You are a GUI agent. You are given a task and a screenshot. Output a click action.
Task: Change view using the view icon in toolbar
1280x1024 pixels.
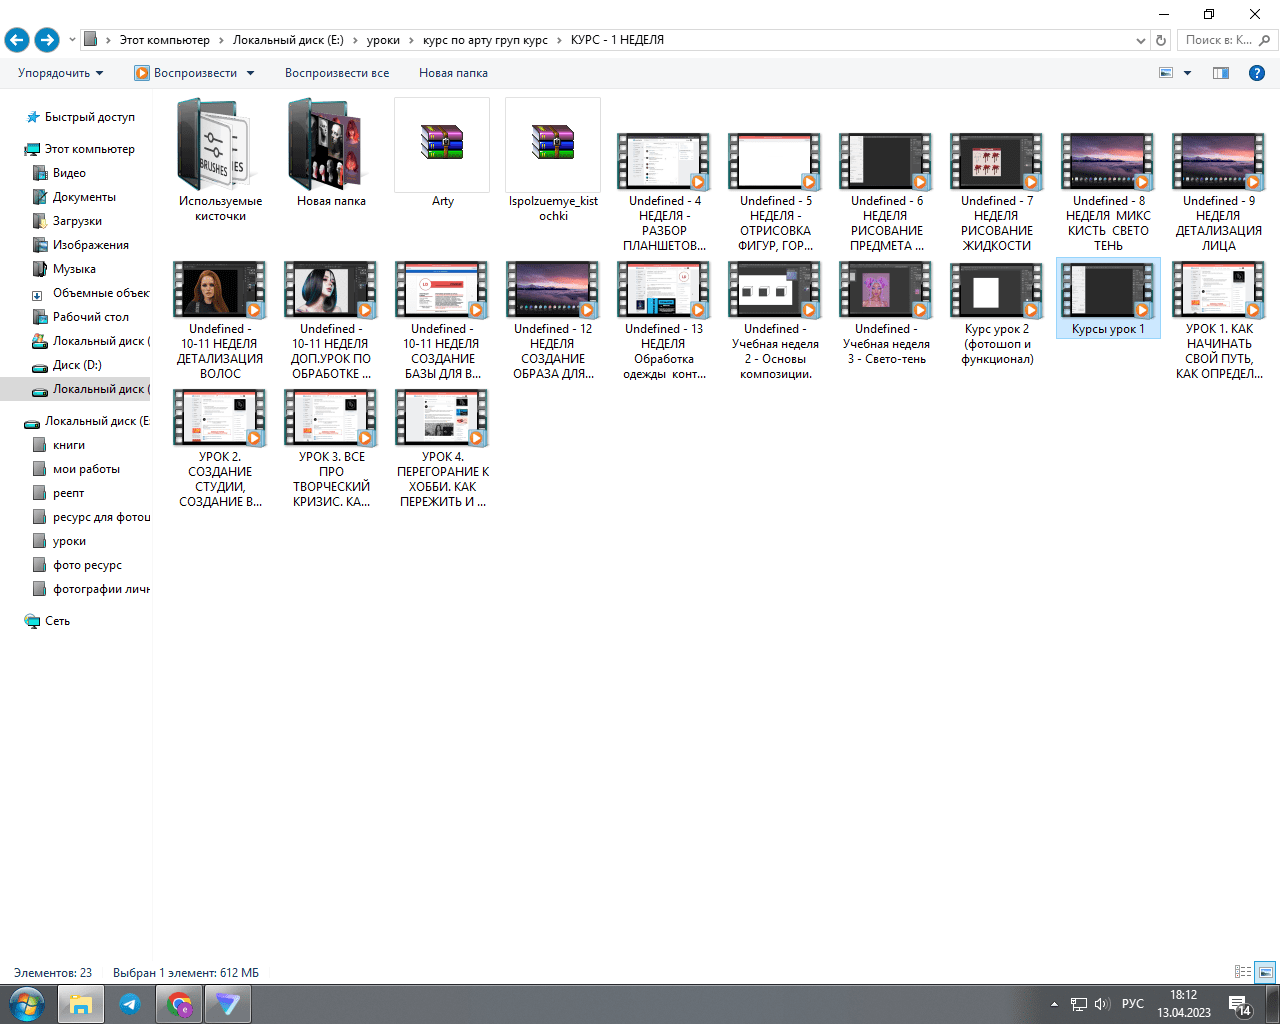coord(1166,73)
